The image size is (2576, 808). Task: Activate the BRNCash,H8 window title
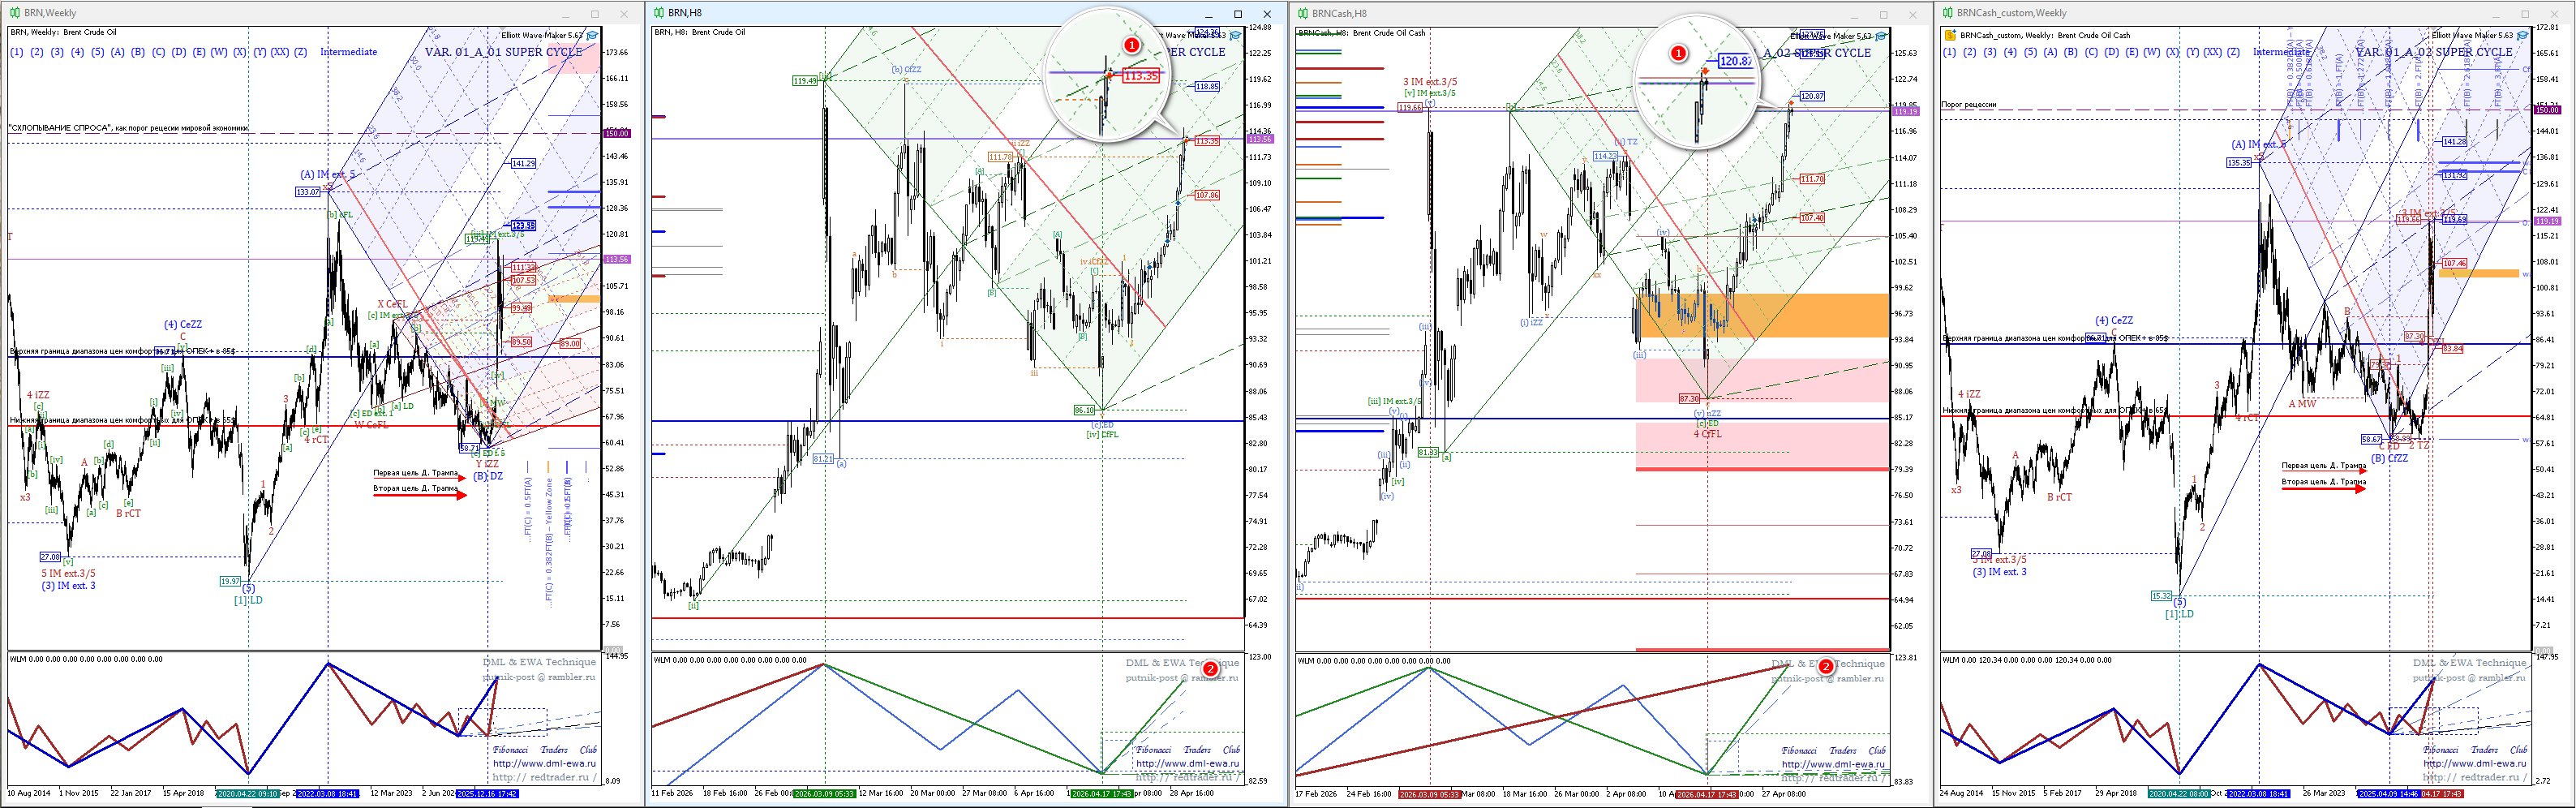[1339, 13]
